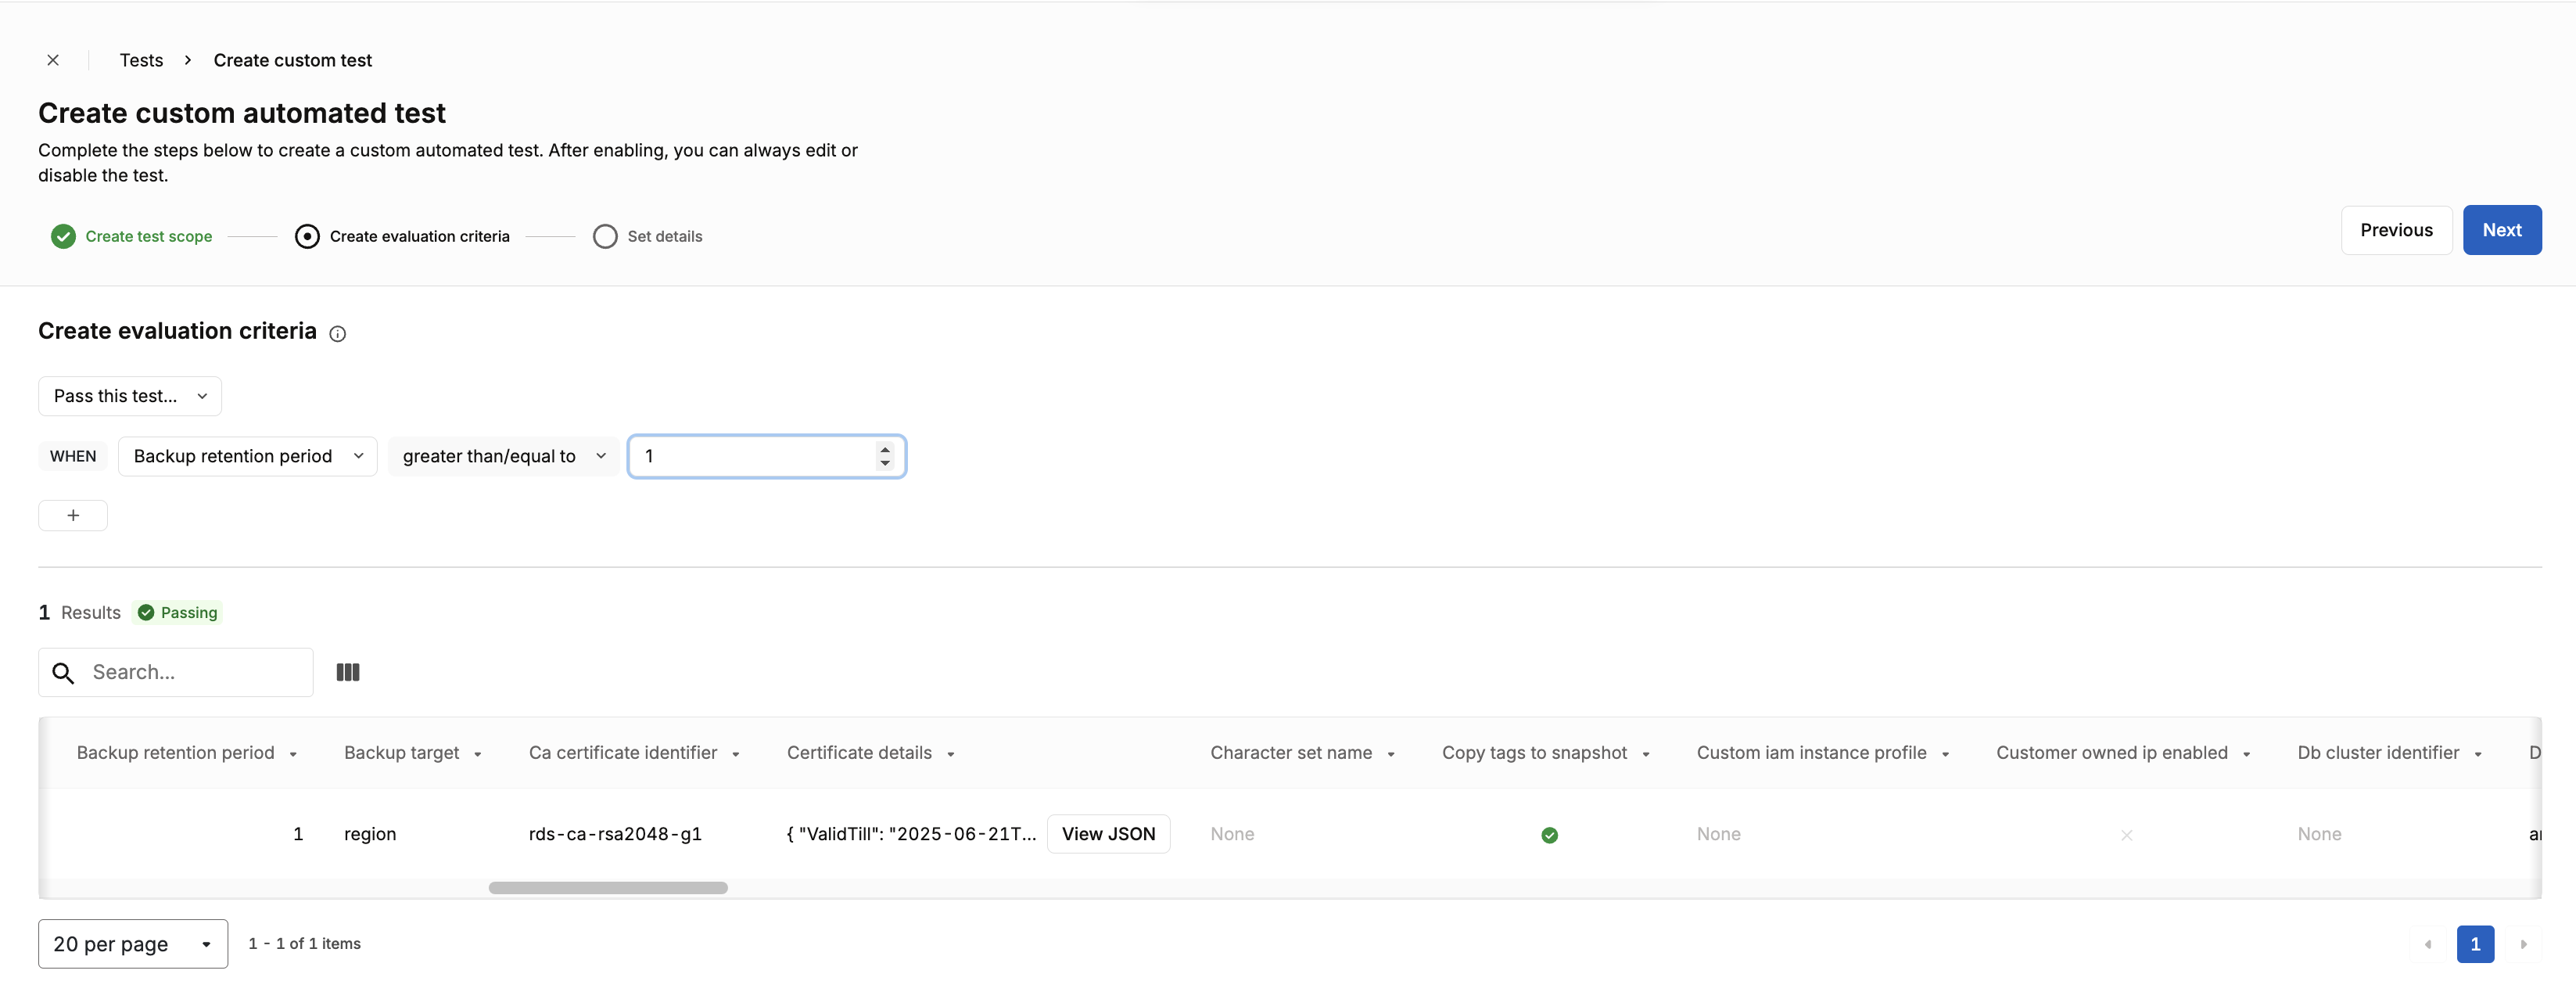Select the Set details step circle
Screen dimensions: 2576x992
tap(605, 236)
